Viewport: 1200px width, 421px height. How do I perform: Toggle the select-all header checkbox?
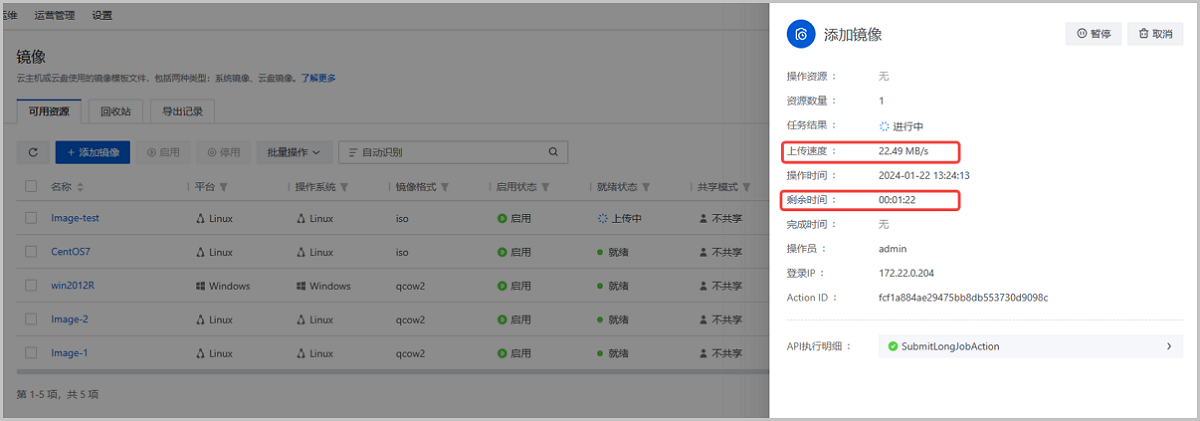point(31,187)
